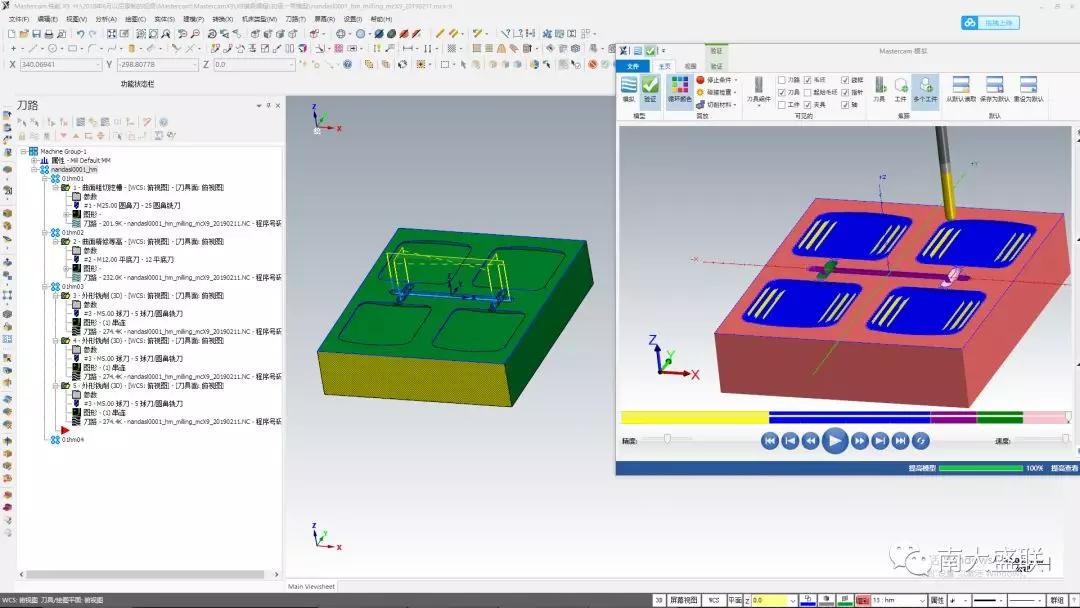This screenshot has height=608, width=1080.
Task: Click the Screen view (屏幕视图) status bar button
Action: [683, 600]
